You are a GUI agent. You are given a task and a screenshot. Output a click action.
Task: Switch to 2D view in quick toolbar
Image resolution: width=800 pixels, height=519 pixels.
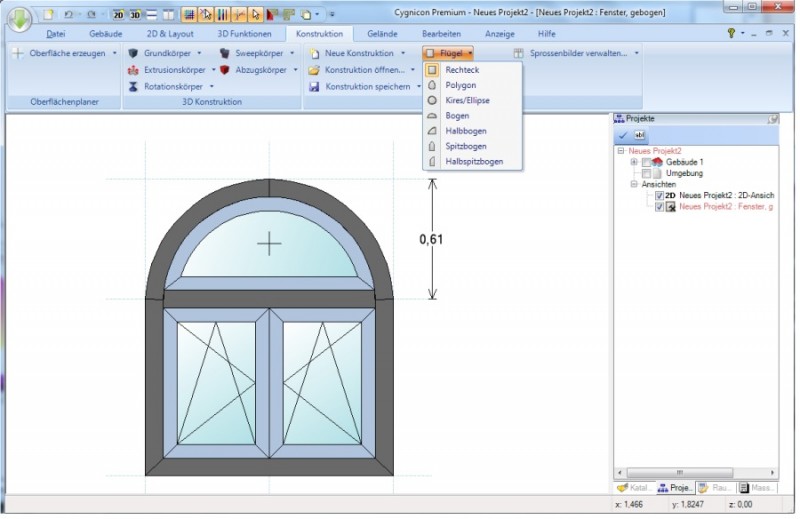[x=119, y=15]
